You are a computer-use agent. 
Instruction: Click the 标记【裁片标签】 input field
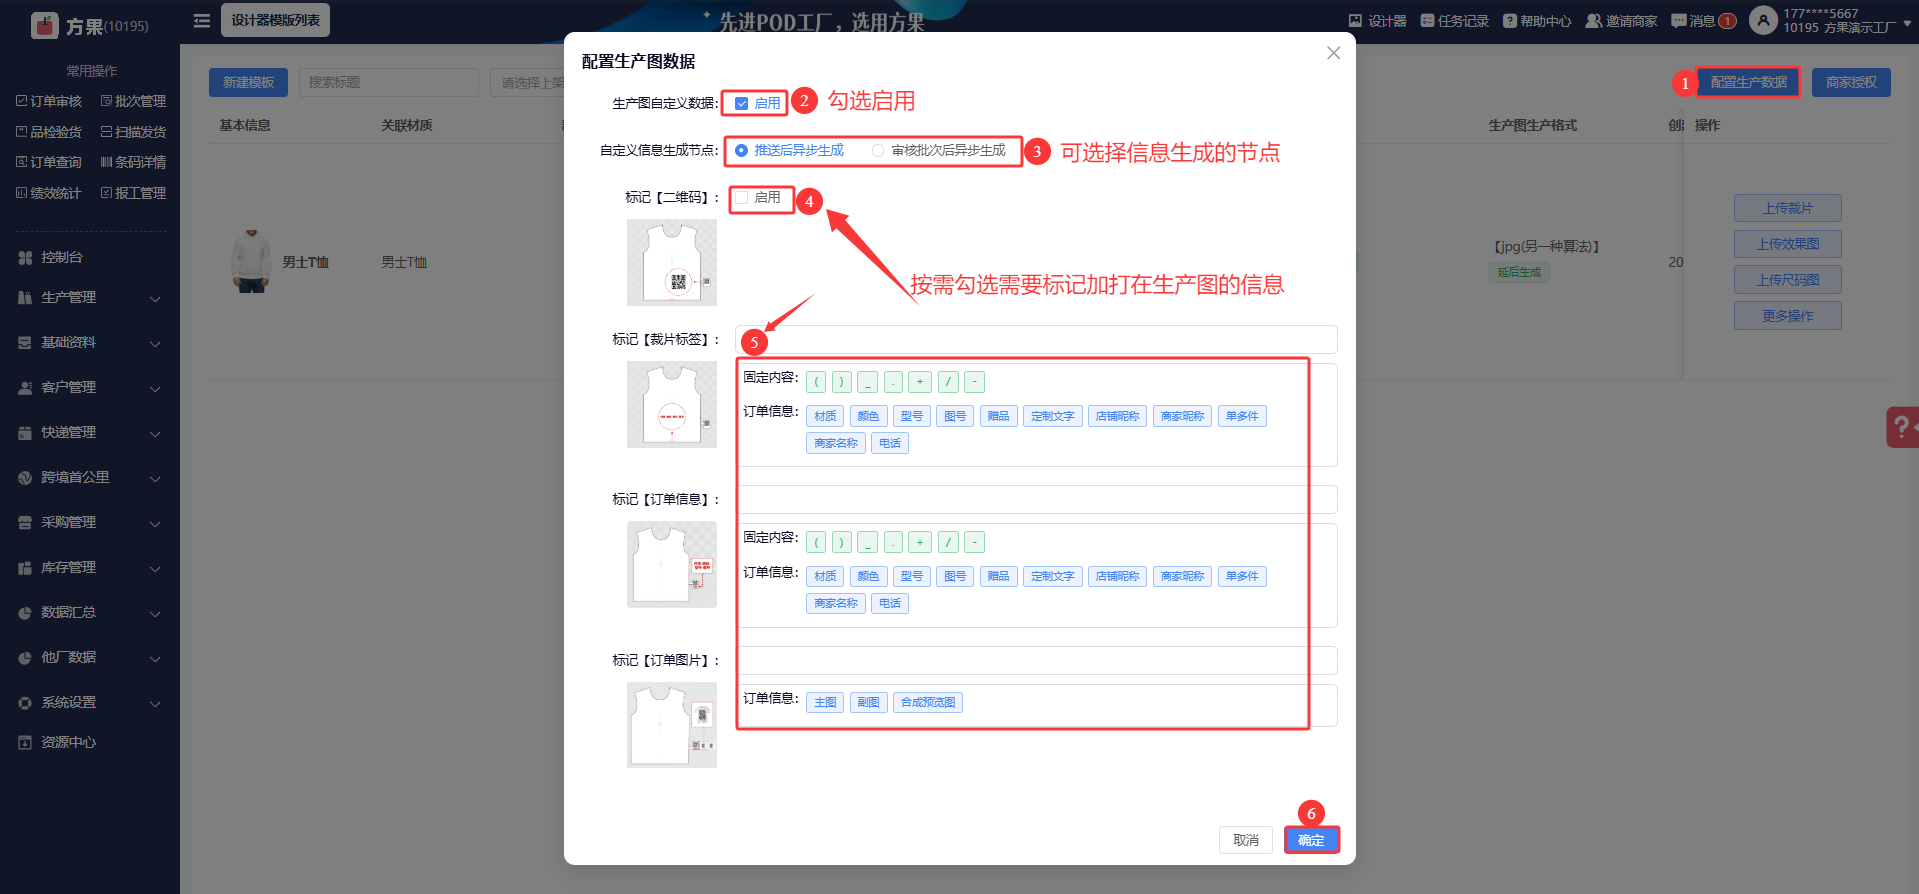1036,339
